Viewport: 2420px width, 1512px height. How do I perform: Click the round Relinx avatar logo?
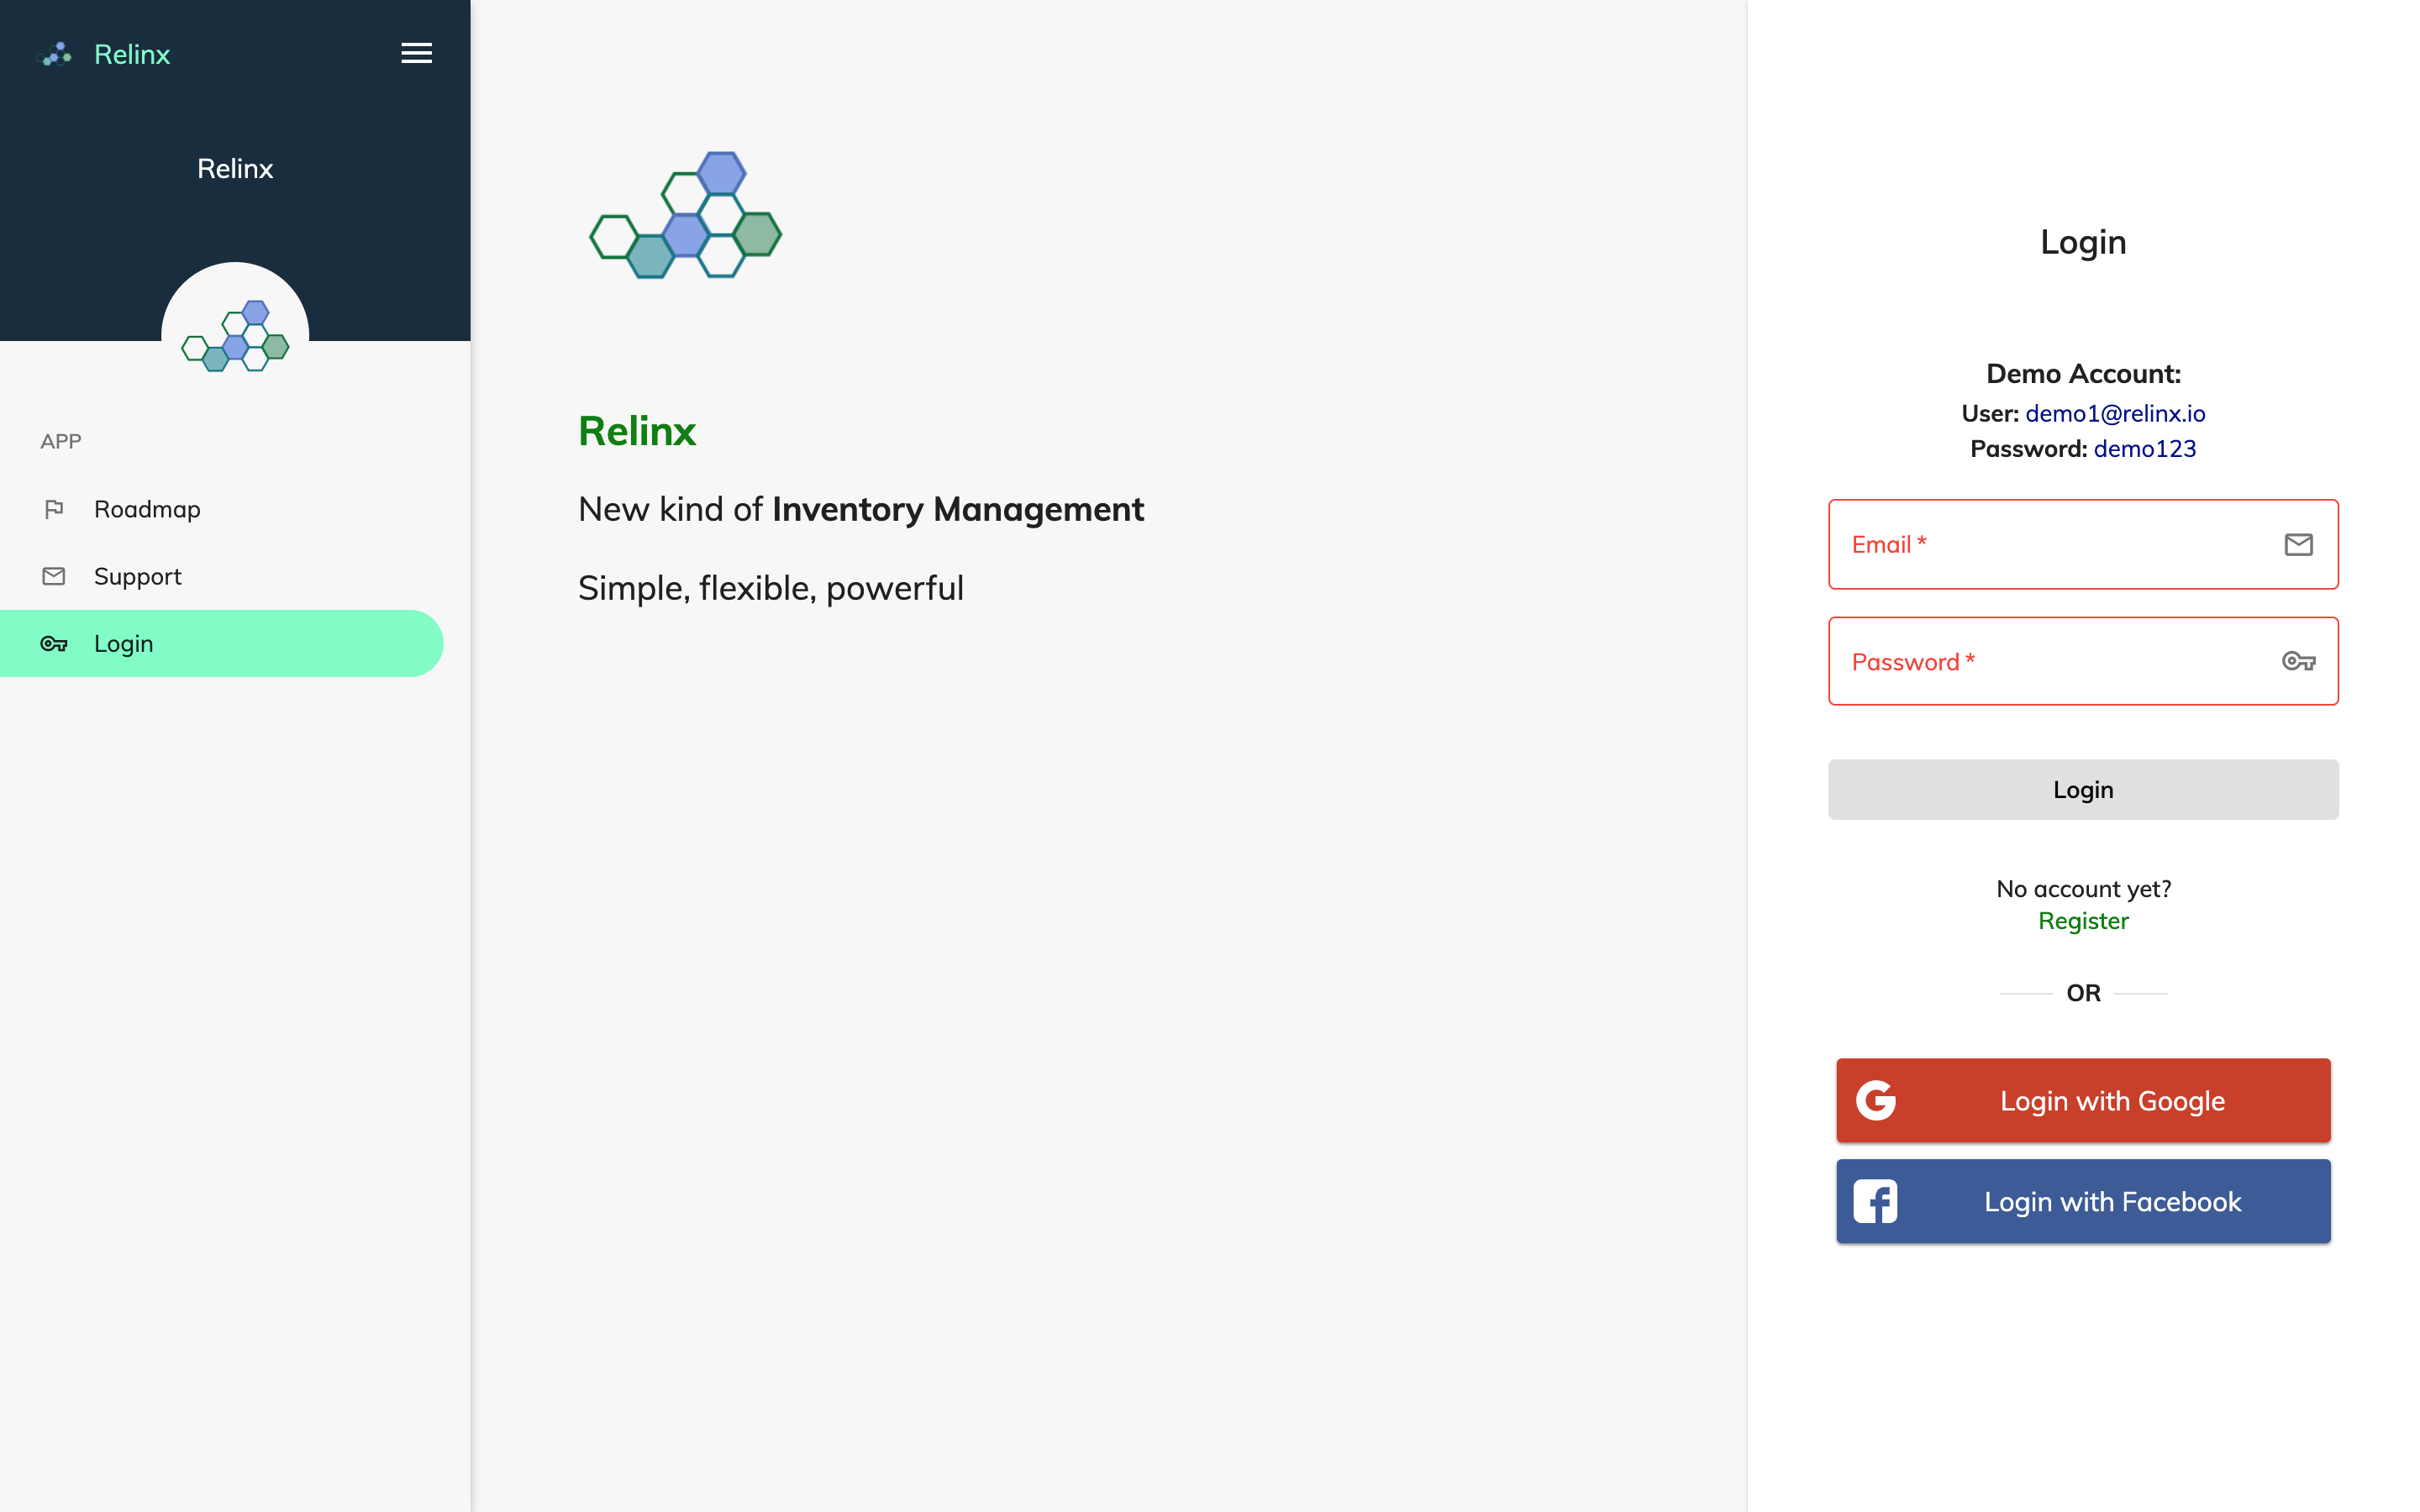point(235,335)
